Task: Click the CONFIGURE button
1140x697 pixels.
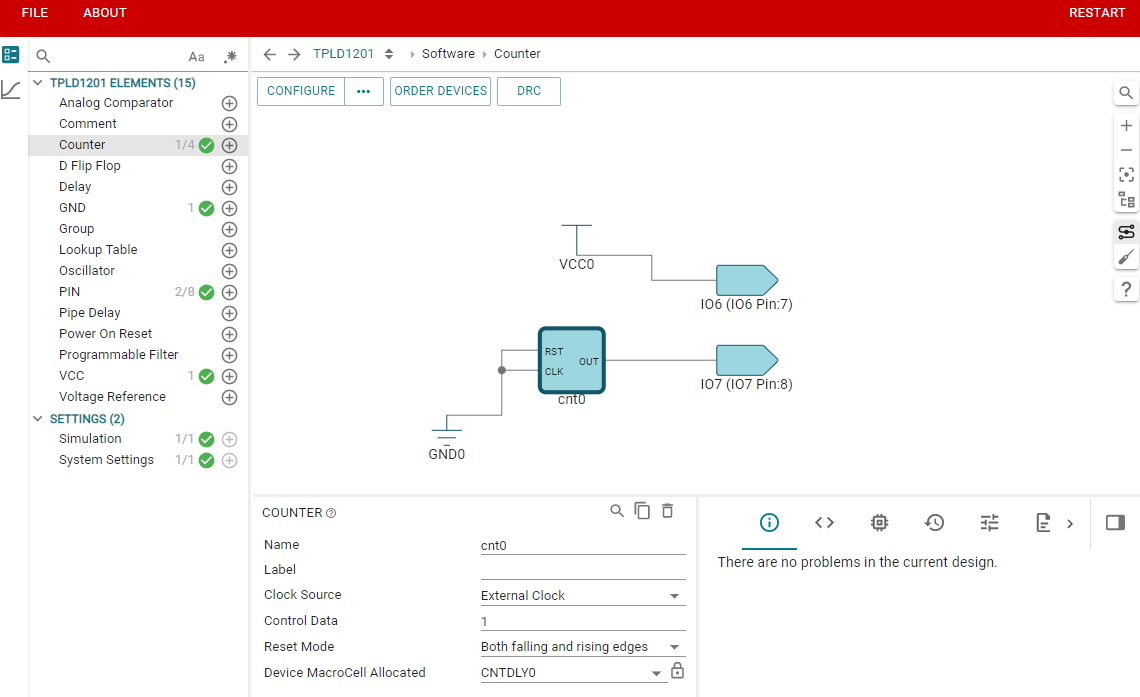Action: coord(301,92)
